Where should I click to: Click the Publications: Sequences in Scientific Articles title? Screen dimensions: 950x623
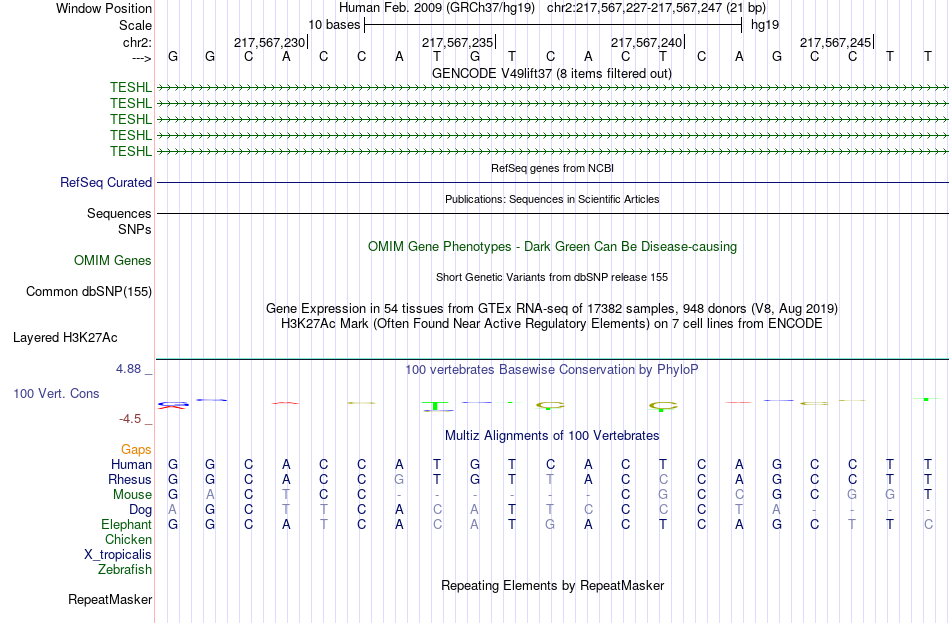point(552,199)
